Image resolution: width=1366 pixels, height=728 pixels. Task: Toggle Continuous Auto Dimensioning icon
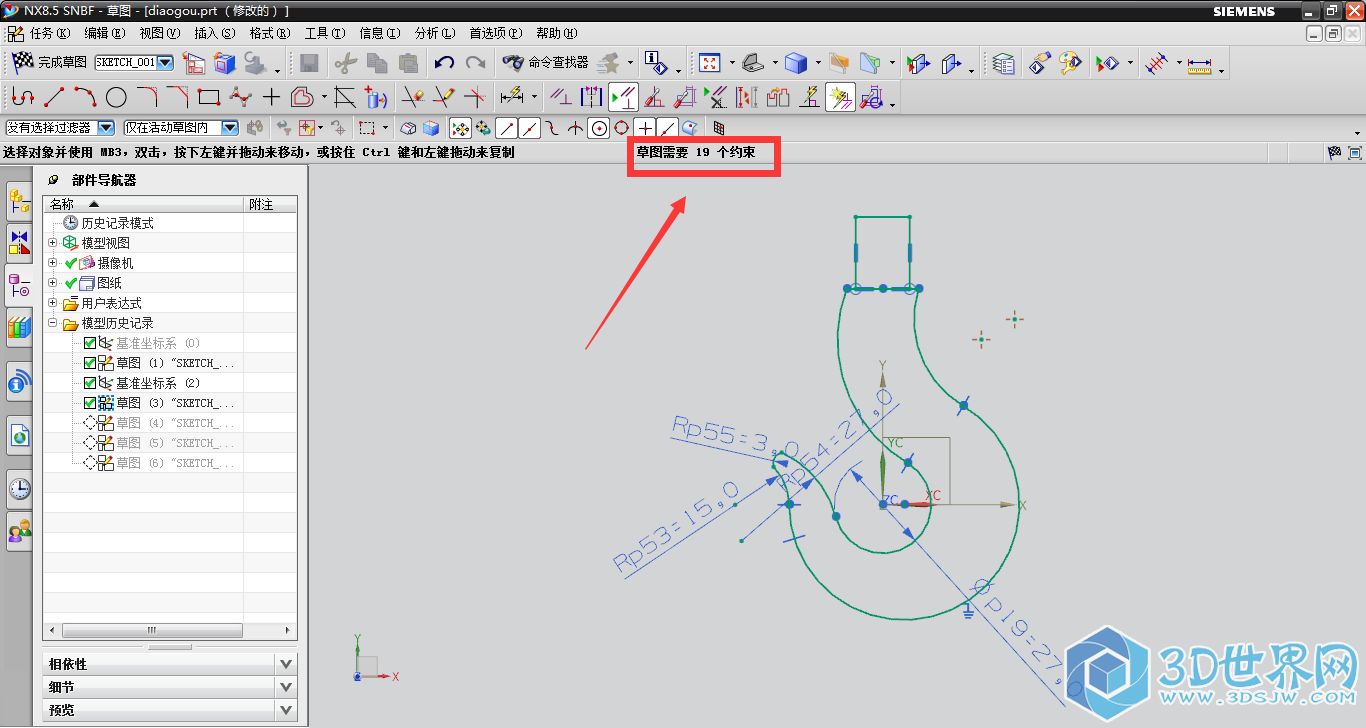tap(871, 97)
